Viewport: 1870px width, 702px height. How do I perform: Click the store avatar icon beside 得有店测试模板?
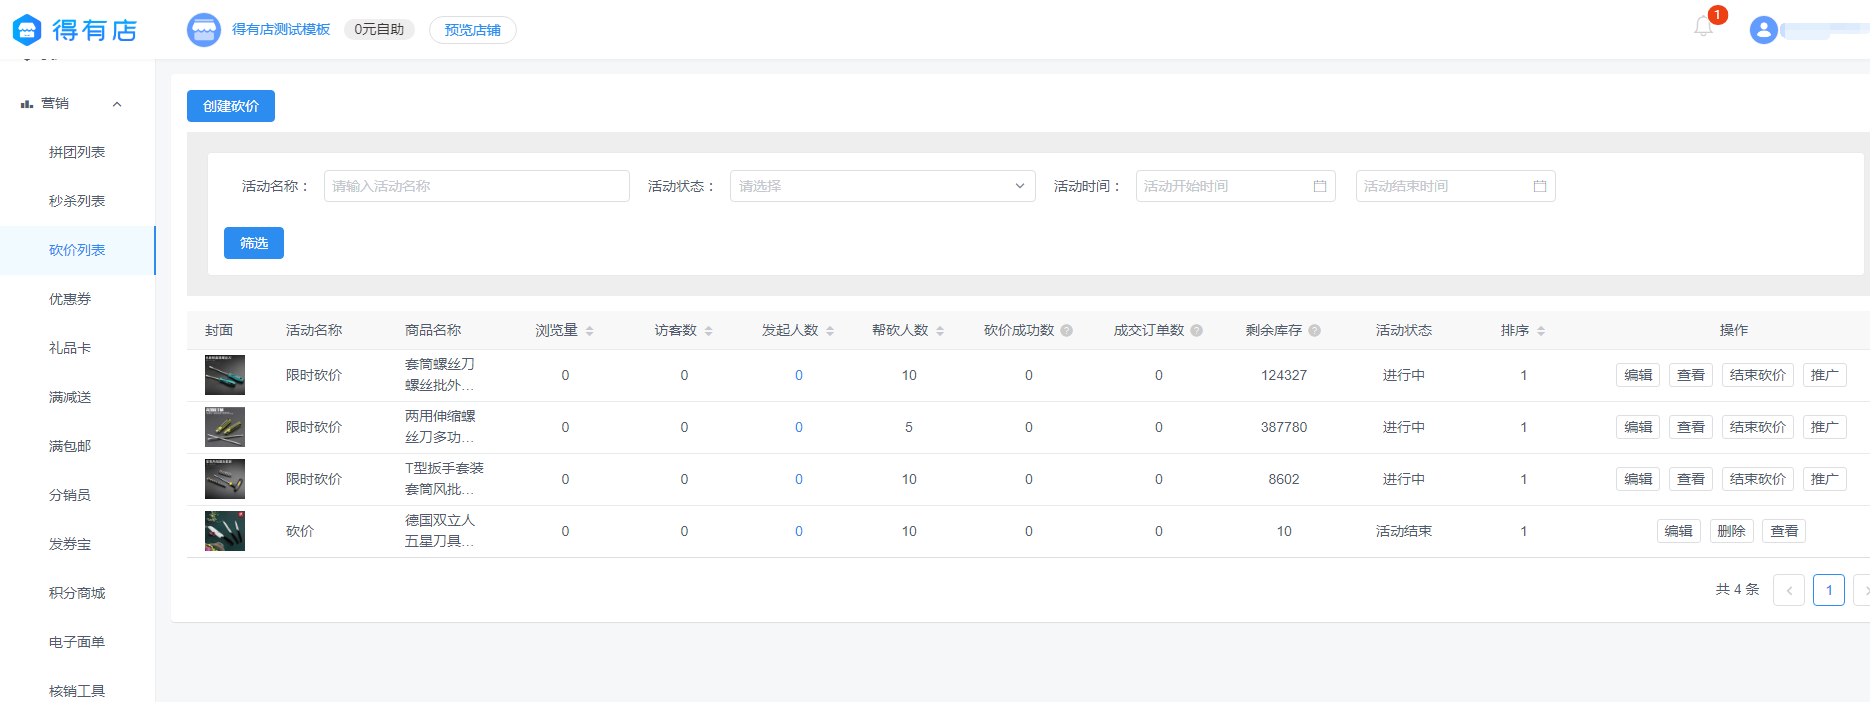tap(204, 30)
